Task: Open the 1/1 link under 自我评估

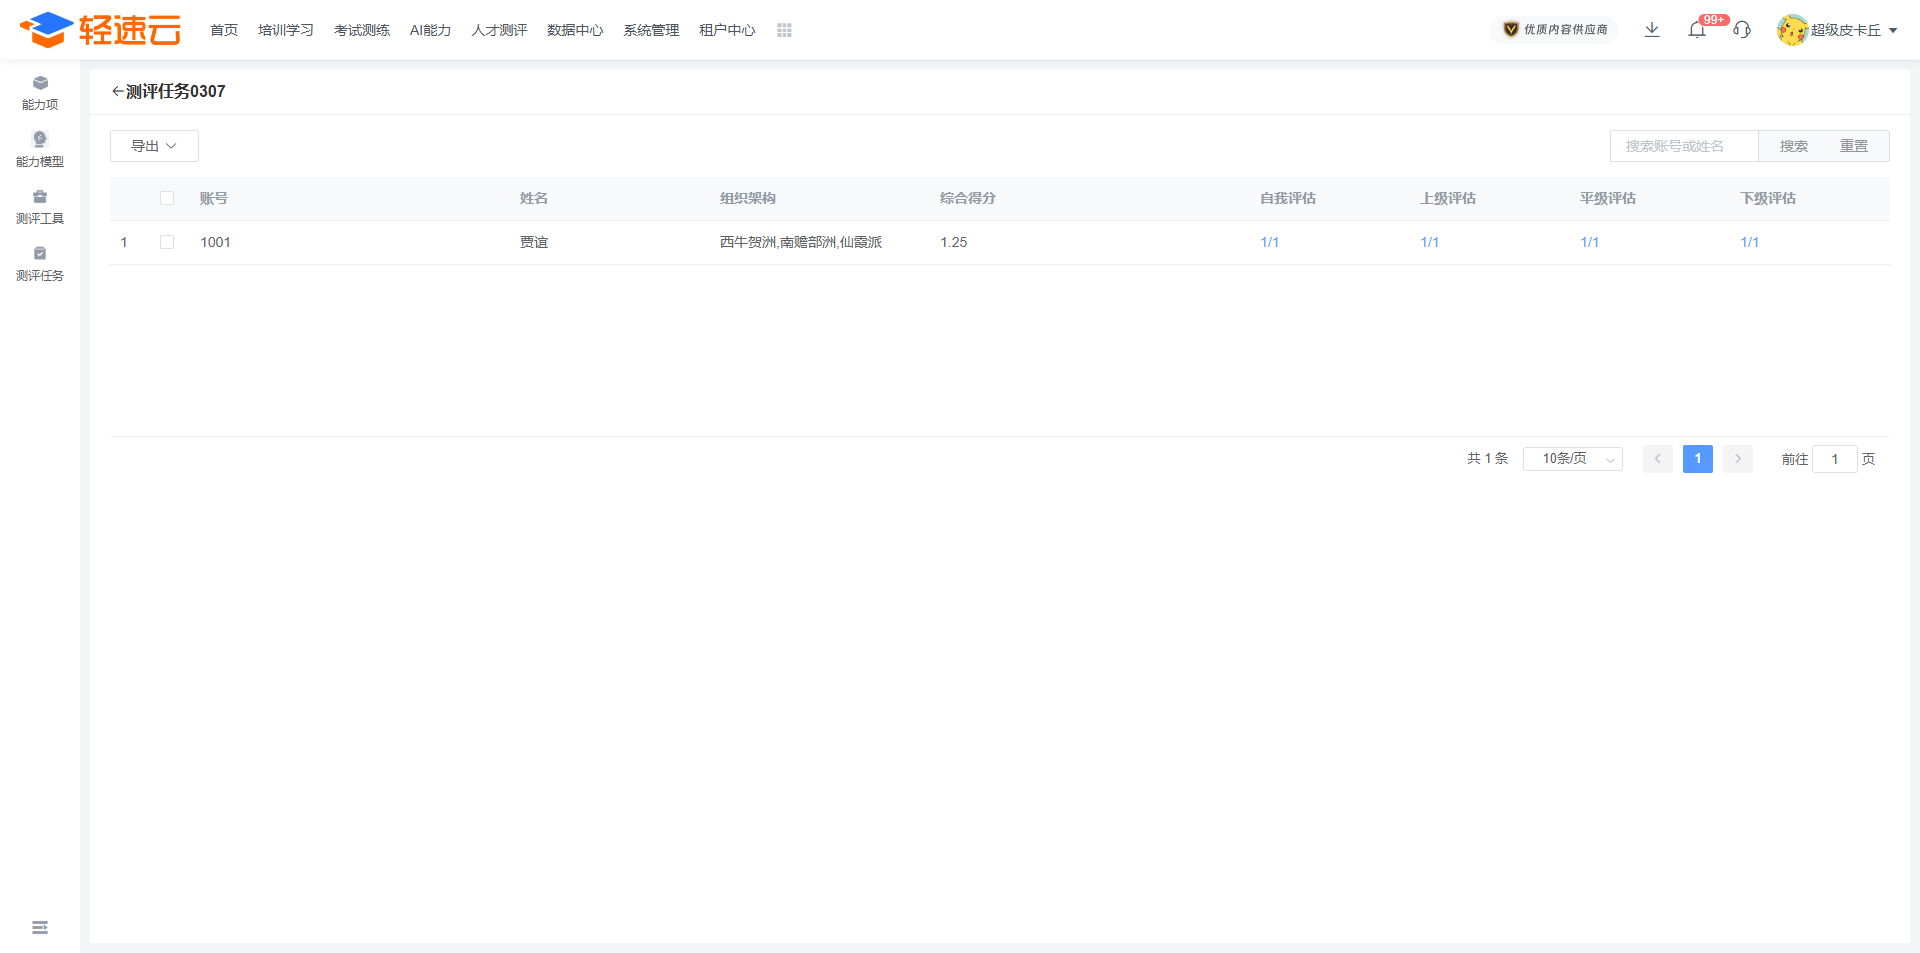Action: click(1269, 242)
